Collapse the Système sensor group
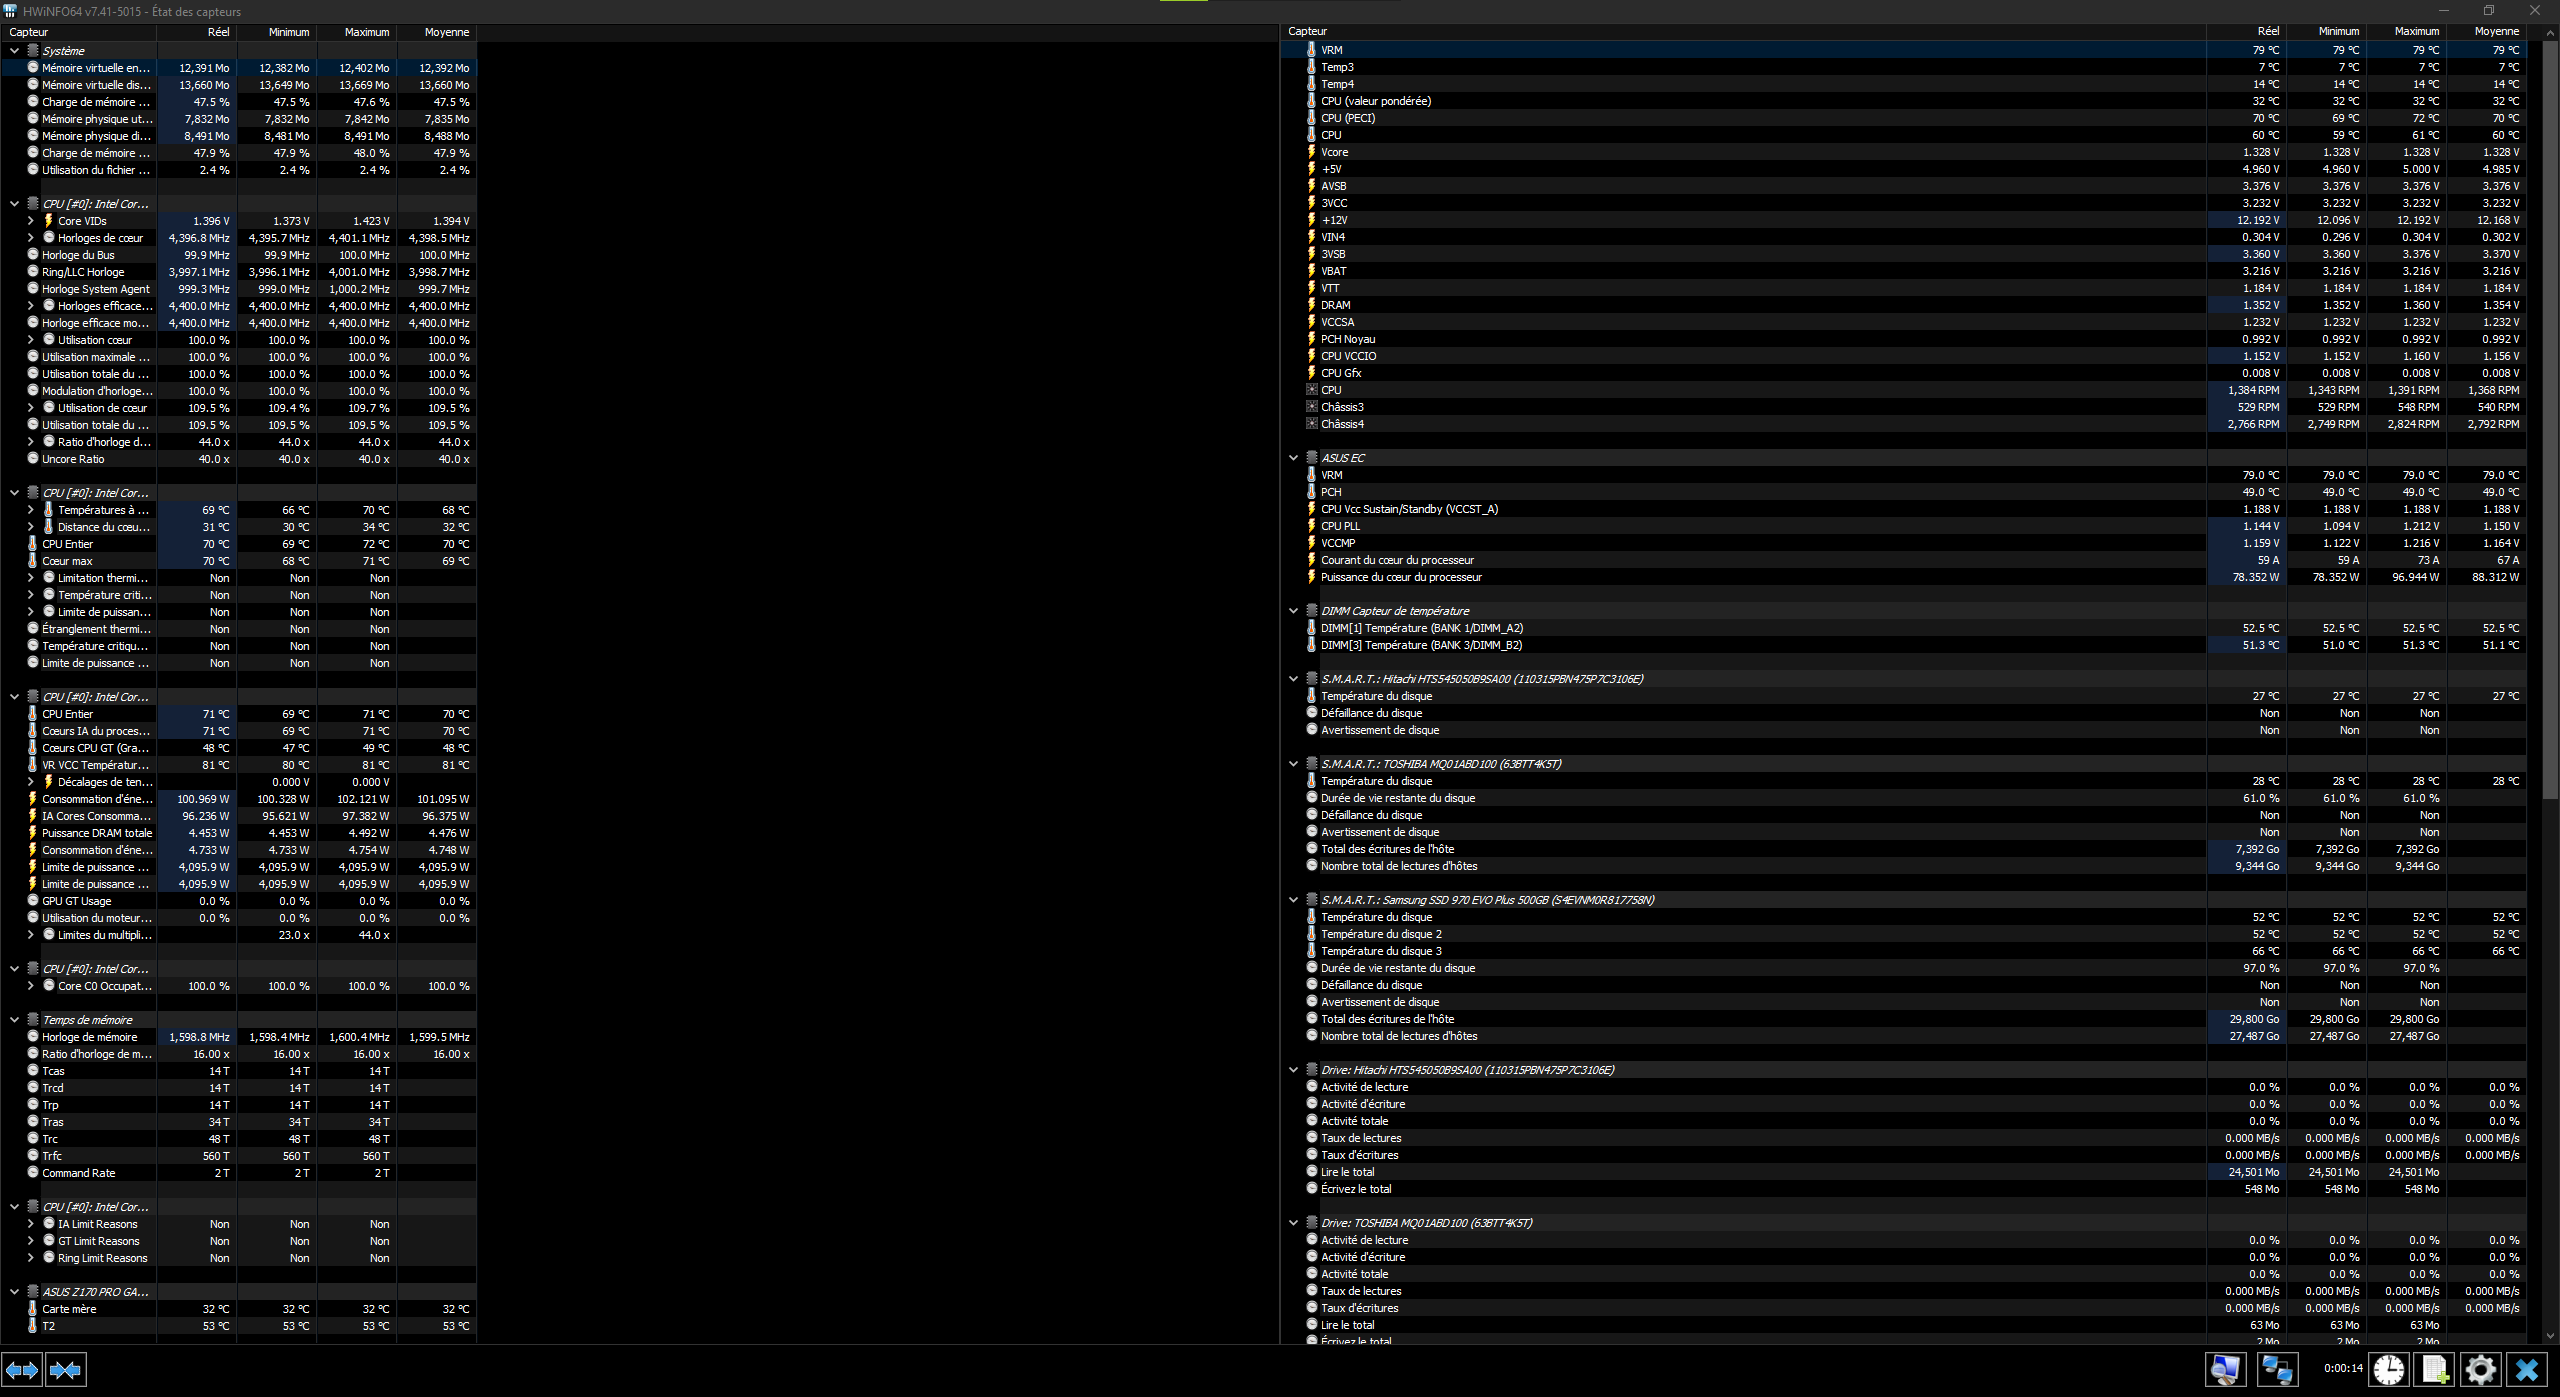 (x=14, y=51)
